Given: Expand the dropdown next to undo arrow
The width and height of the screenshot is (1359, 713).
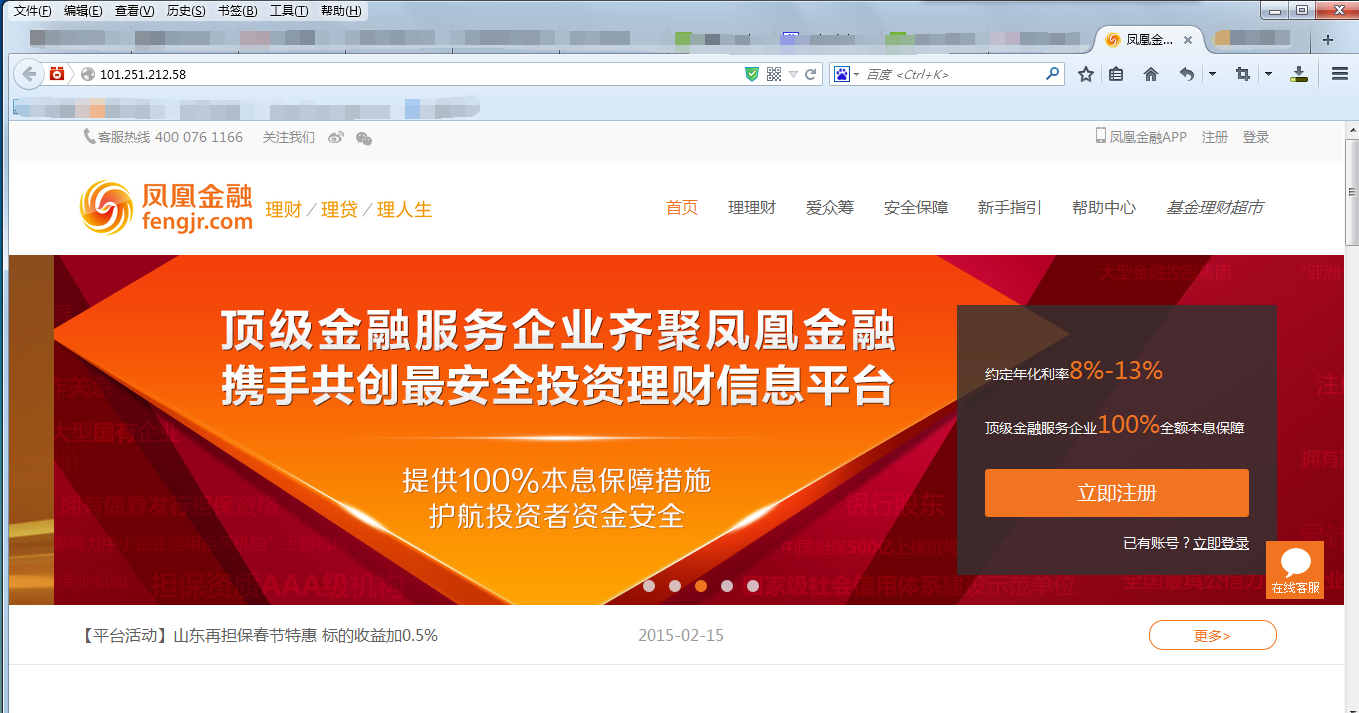Looking at the screenshot, I should tap(1212, 74).
